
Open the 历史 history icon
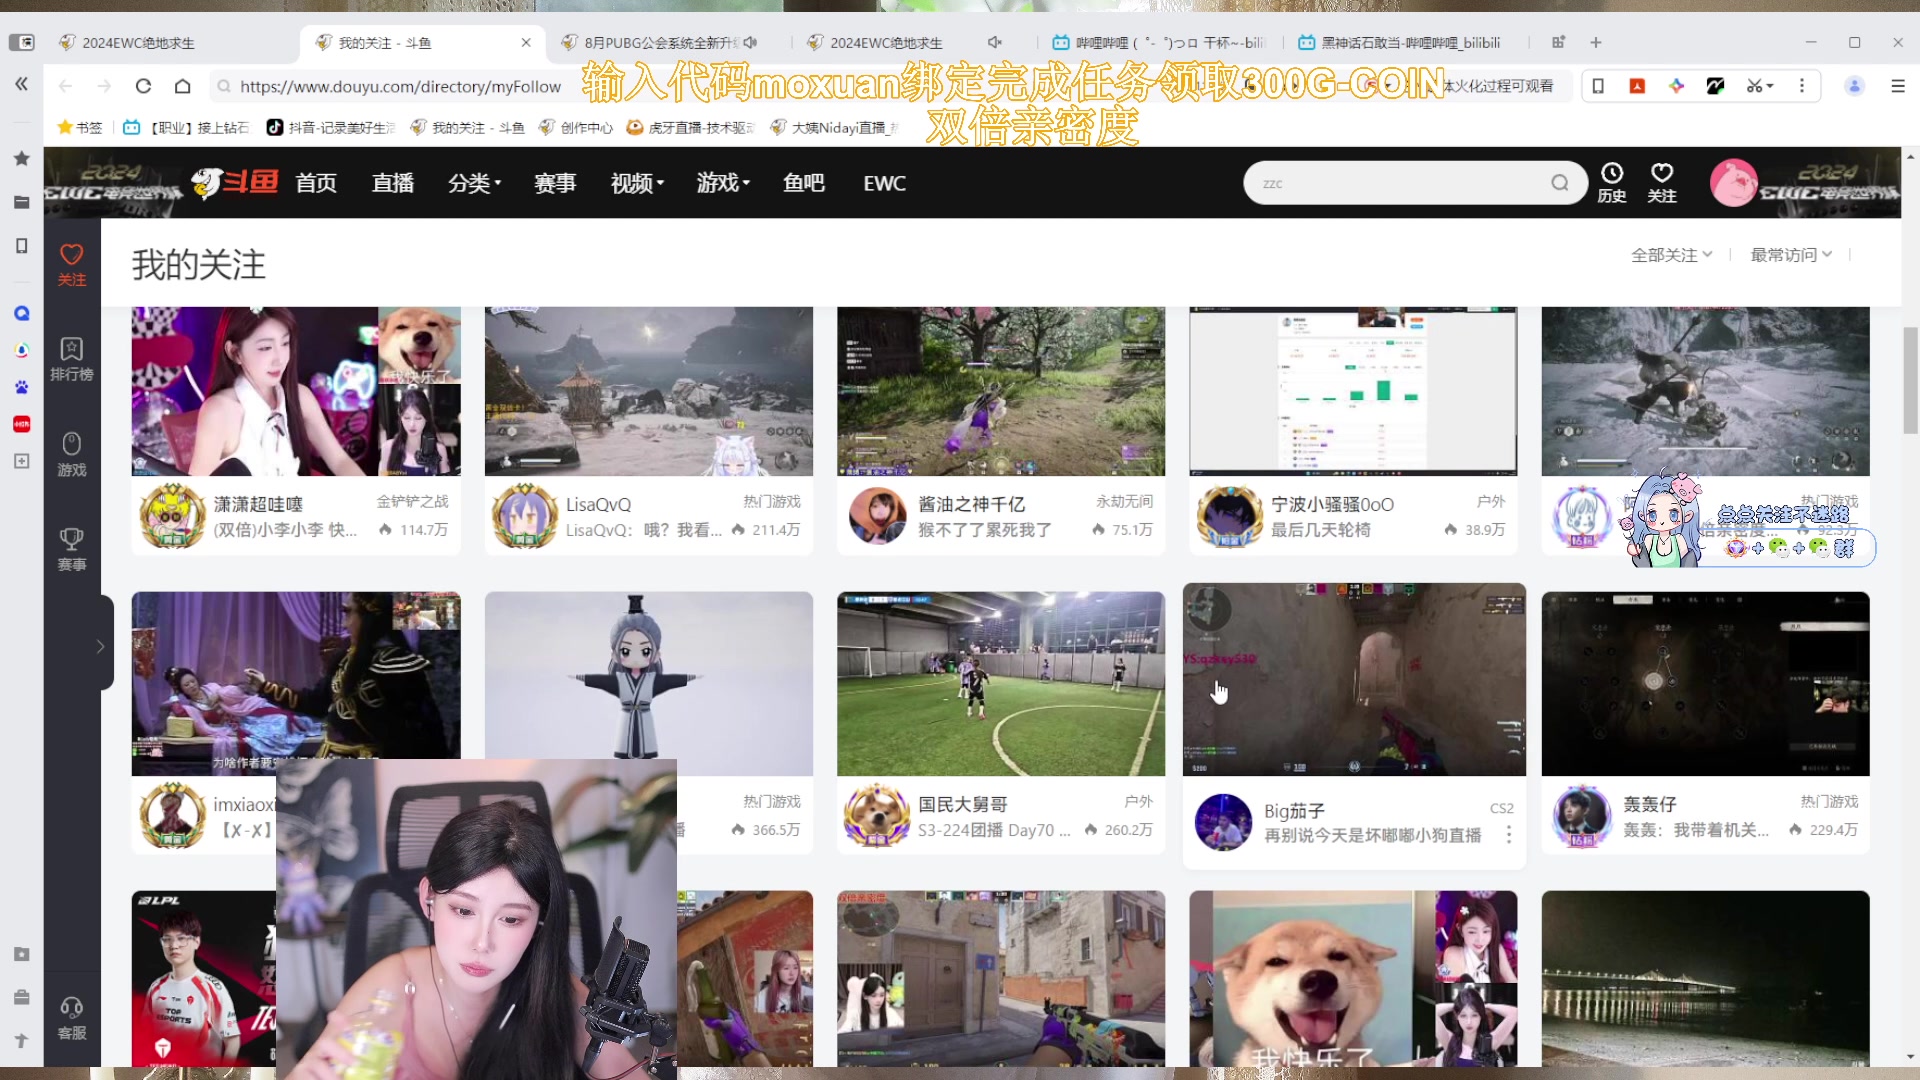pyautogui.click(x=1612, y=183)
